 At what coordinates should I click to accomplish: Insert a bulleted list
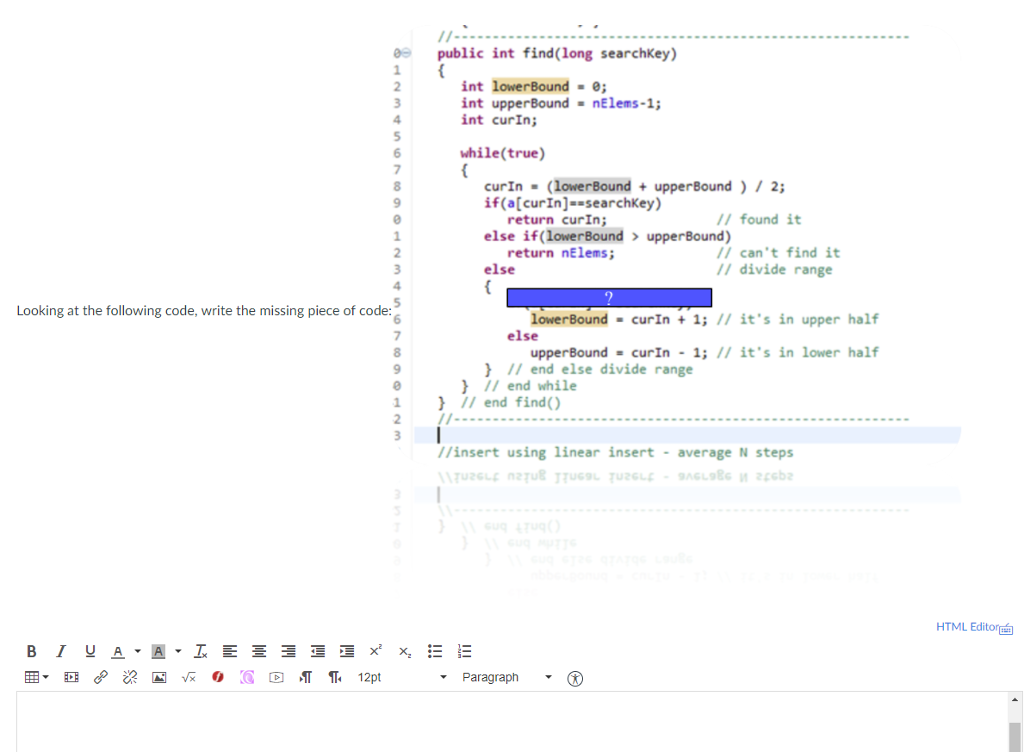point(435,651)
